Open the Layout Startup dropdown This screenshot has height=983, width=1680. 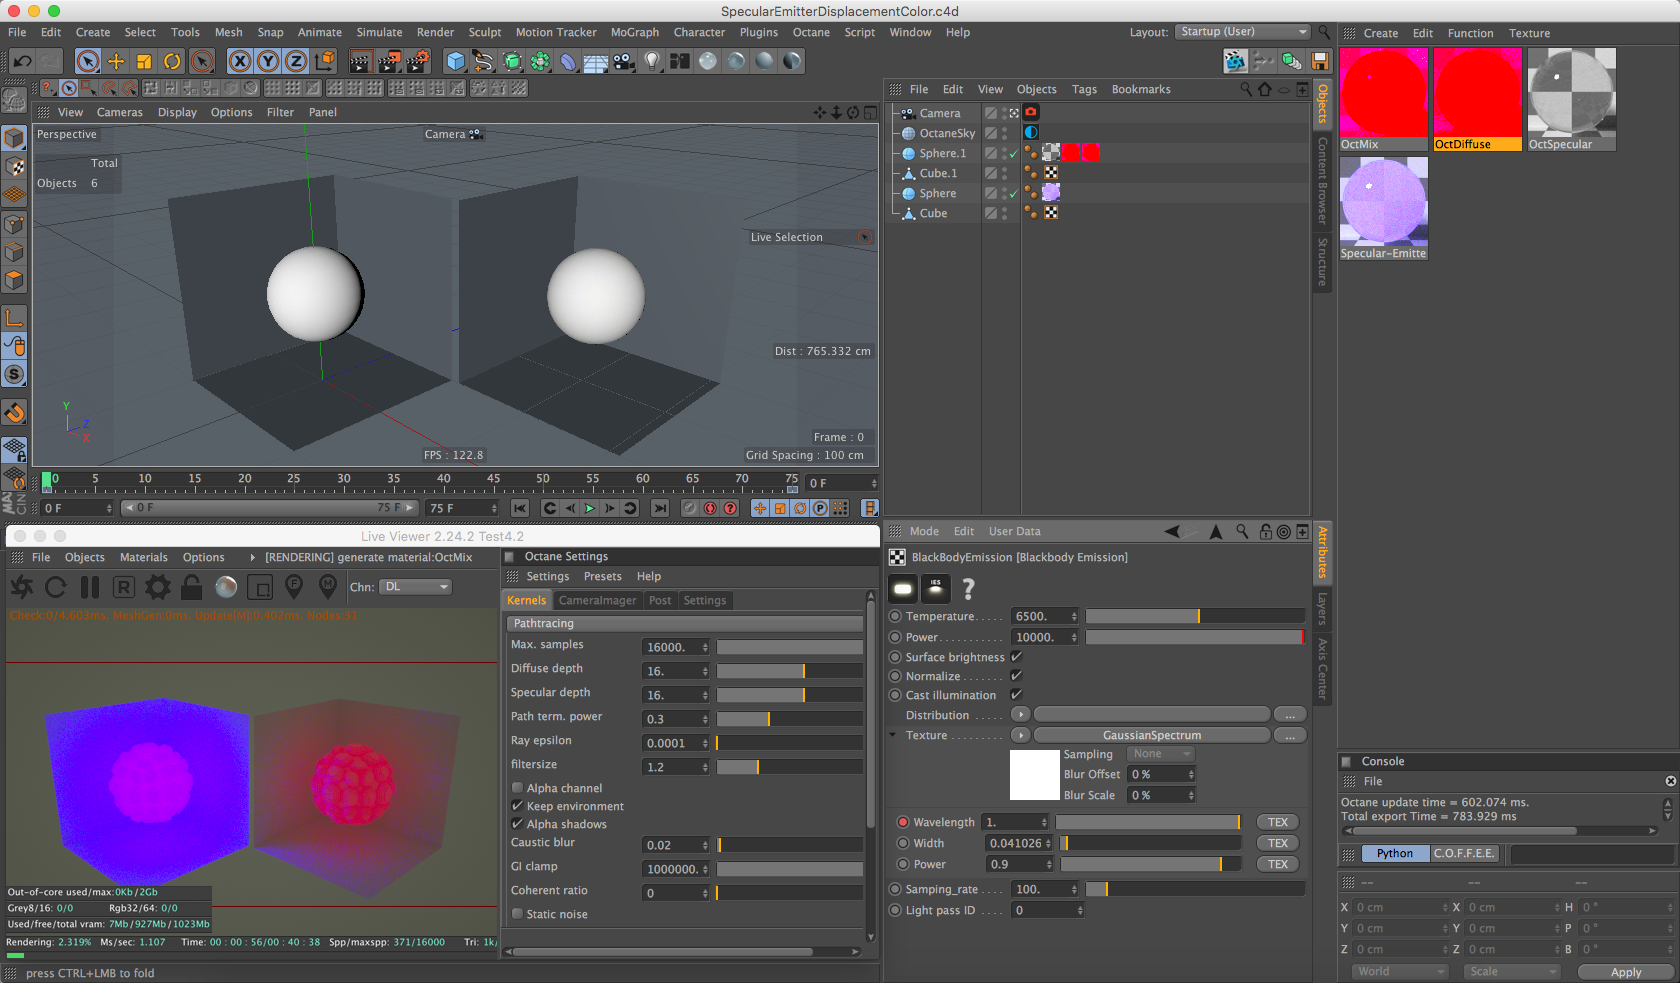1242,32
